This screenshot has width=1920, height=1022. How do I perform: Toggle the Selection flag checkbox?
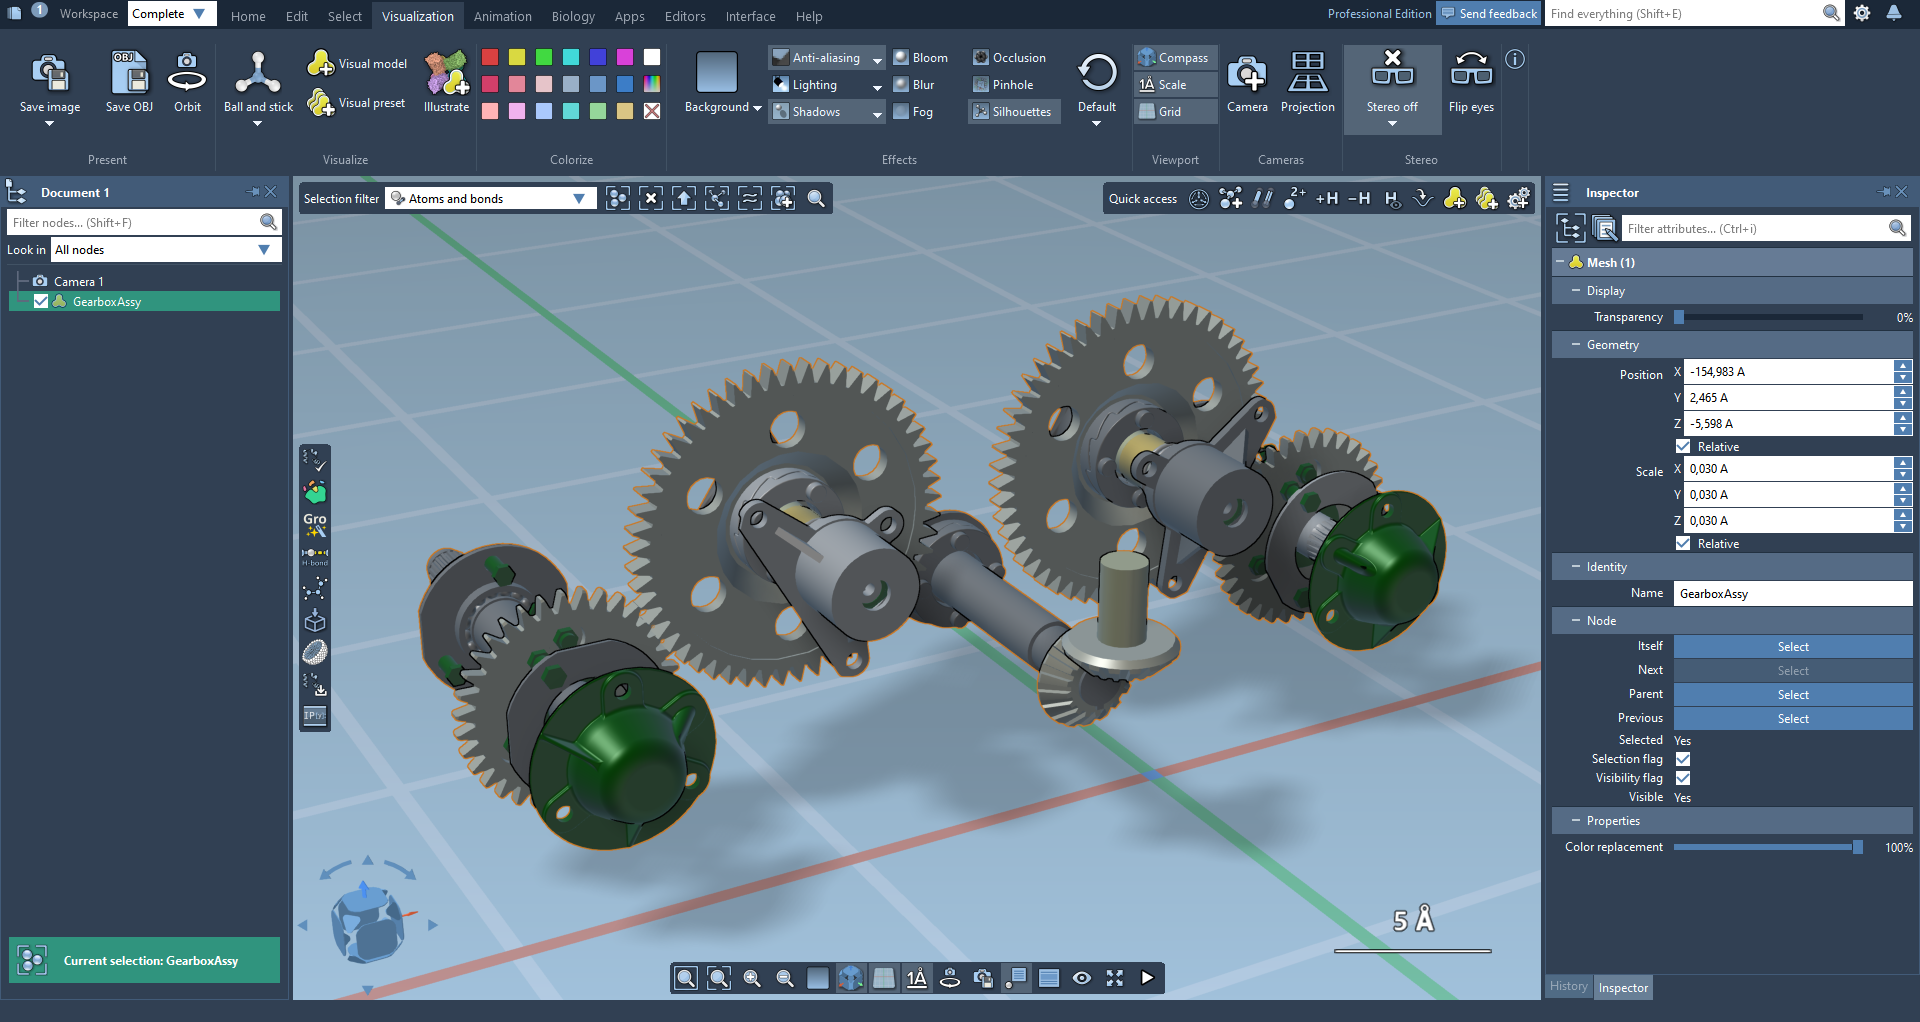(1683, 759)
